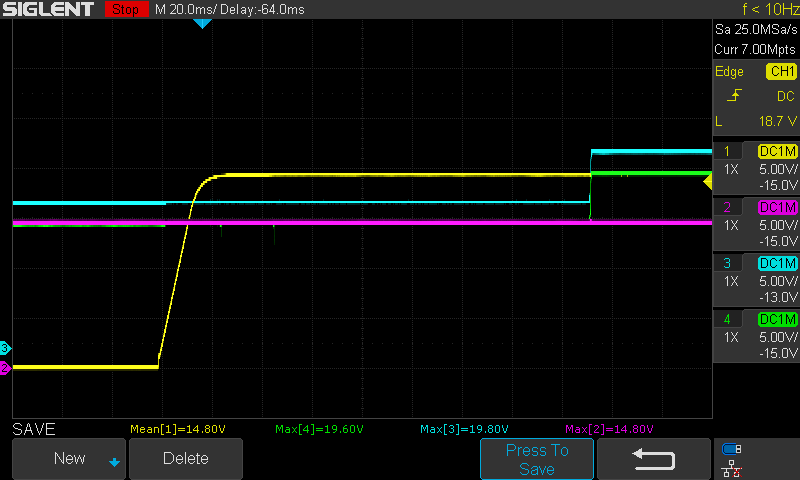Screen dimensions: 800x480
Task: Click channel 1 yellow DC1M badge
Action: click(778, 151)
